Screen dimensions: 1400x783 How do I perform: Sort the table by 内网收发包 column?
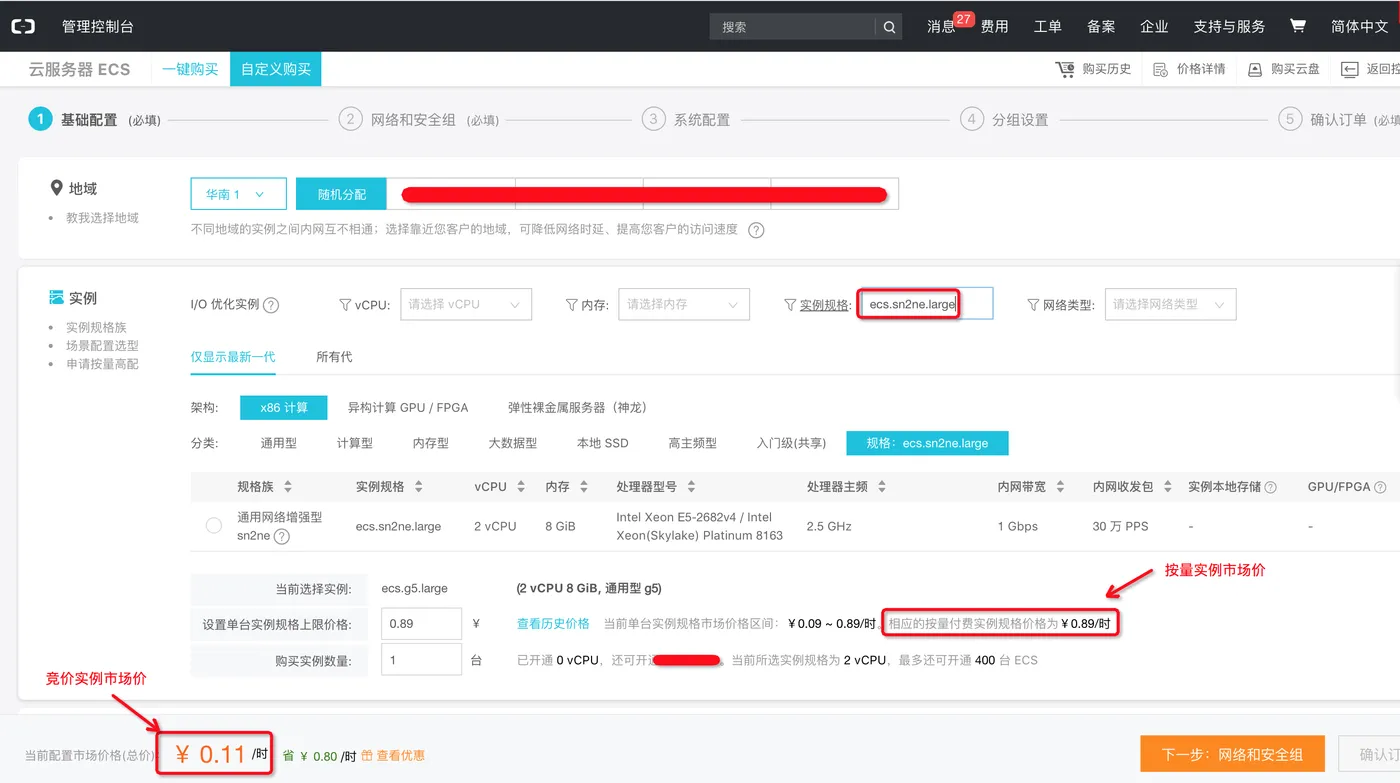[x=1167, y=487]
